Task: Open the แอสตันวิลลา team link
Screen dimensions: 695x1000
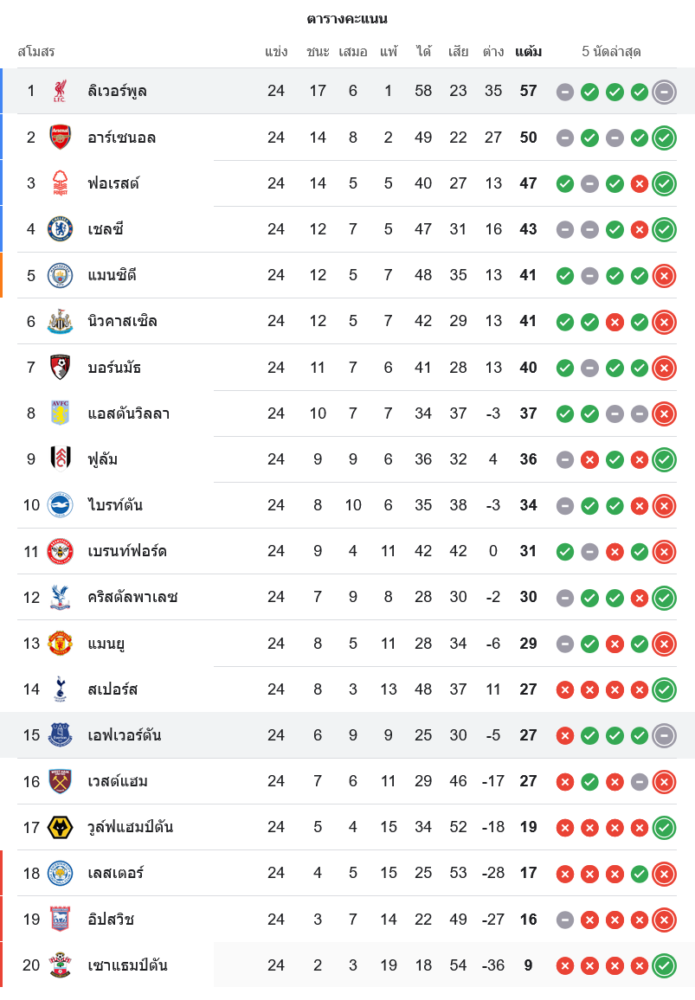Action: pyautogui.click(x=129, y=413)
